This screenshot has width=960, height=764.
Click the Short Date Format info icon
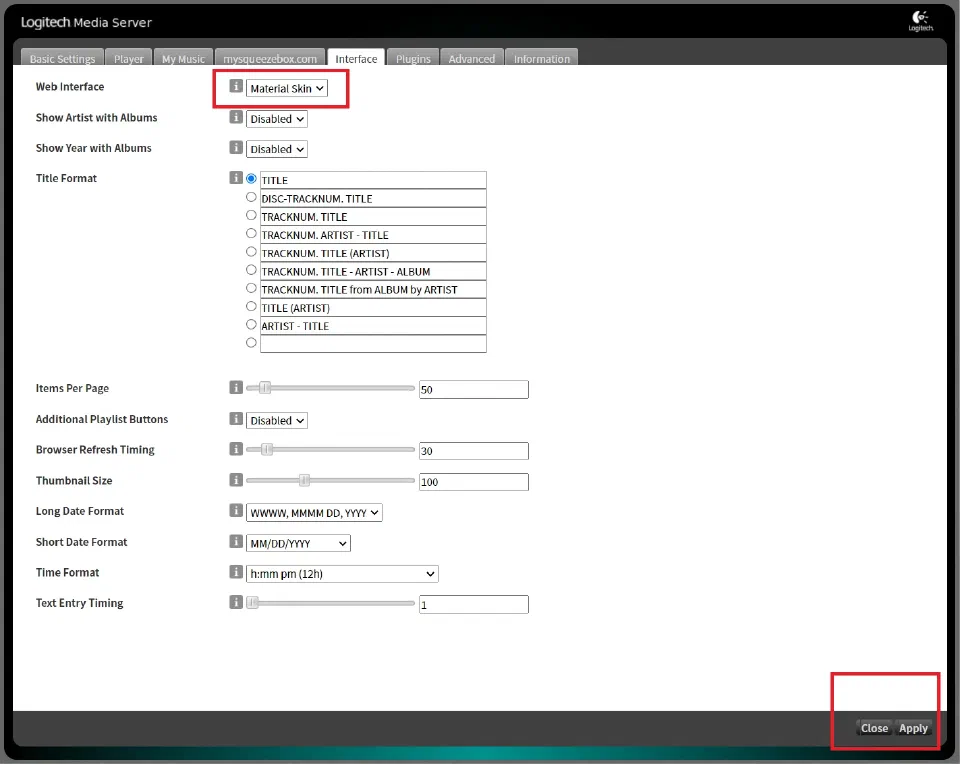pyautogui.click(x=236, y=541)
